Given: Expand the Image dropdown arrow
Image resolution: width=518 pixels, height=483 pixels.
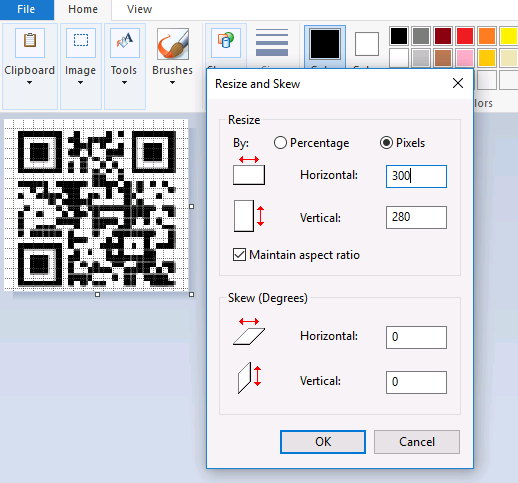Looking at the screenshot, I should [x=80, y=83].
